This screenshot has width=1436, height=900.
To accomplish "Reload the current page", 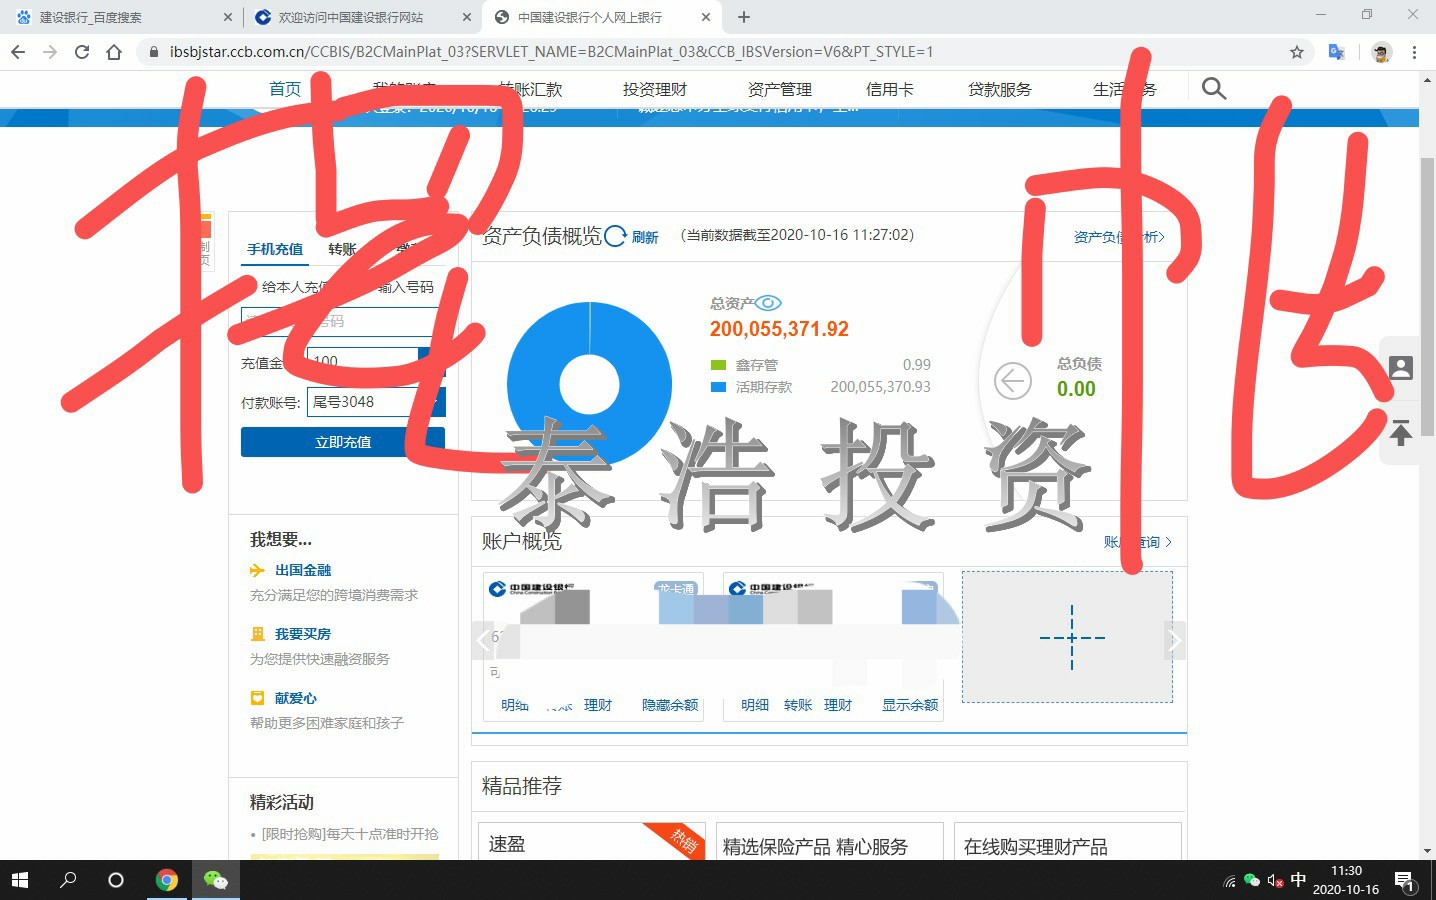I will point(82,52).
